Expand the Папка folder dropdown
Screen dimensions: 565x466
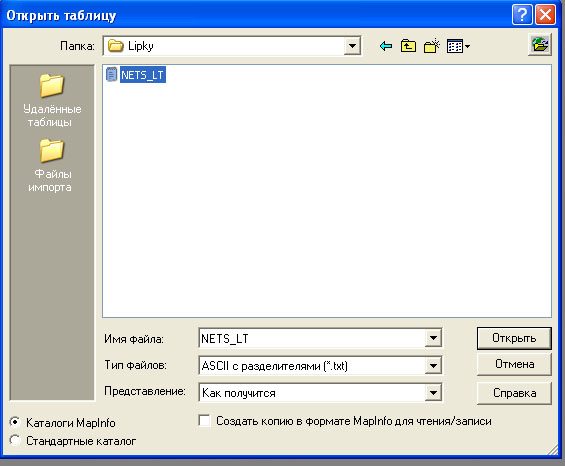pos(352,46)
